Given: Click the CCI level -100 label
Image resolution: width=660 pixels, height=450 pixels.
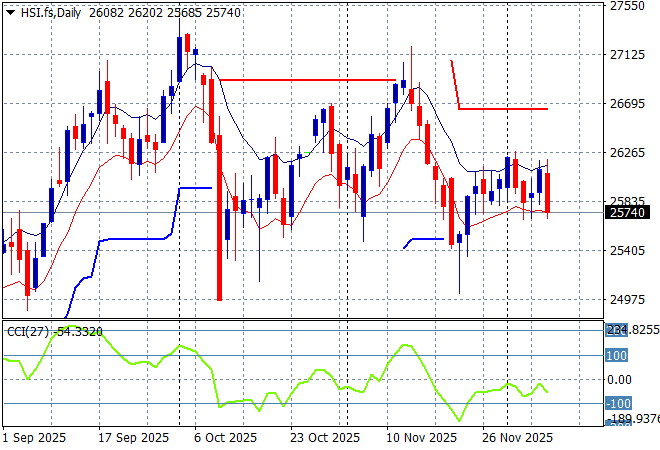Looking at the screenshot, I should point(618,403).
